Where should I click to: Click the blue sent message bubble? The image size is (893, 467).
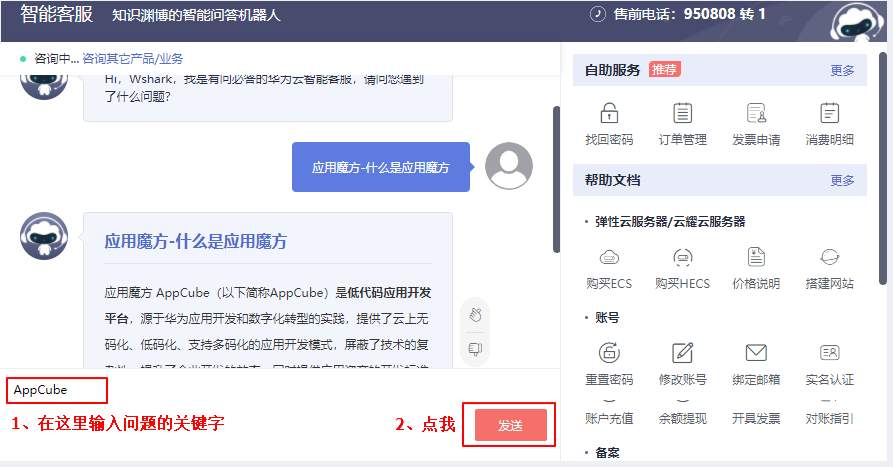click(381, 167)
